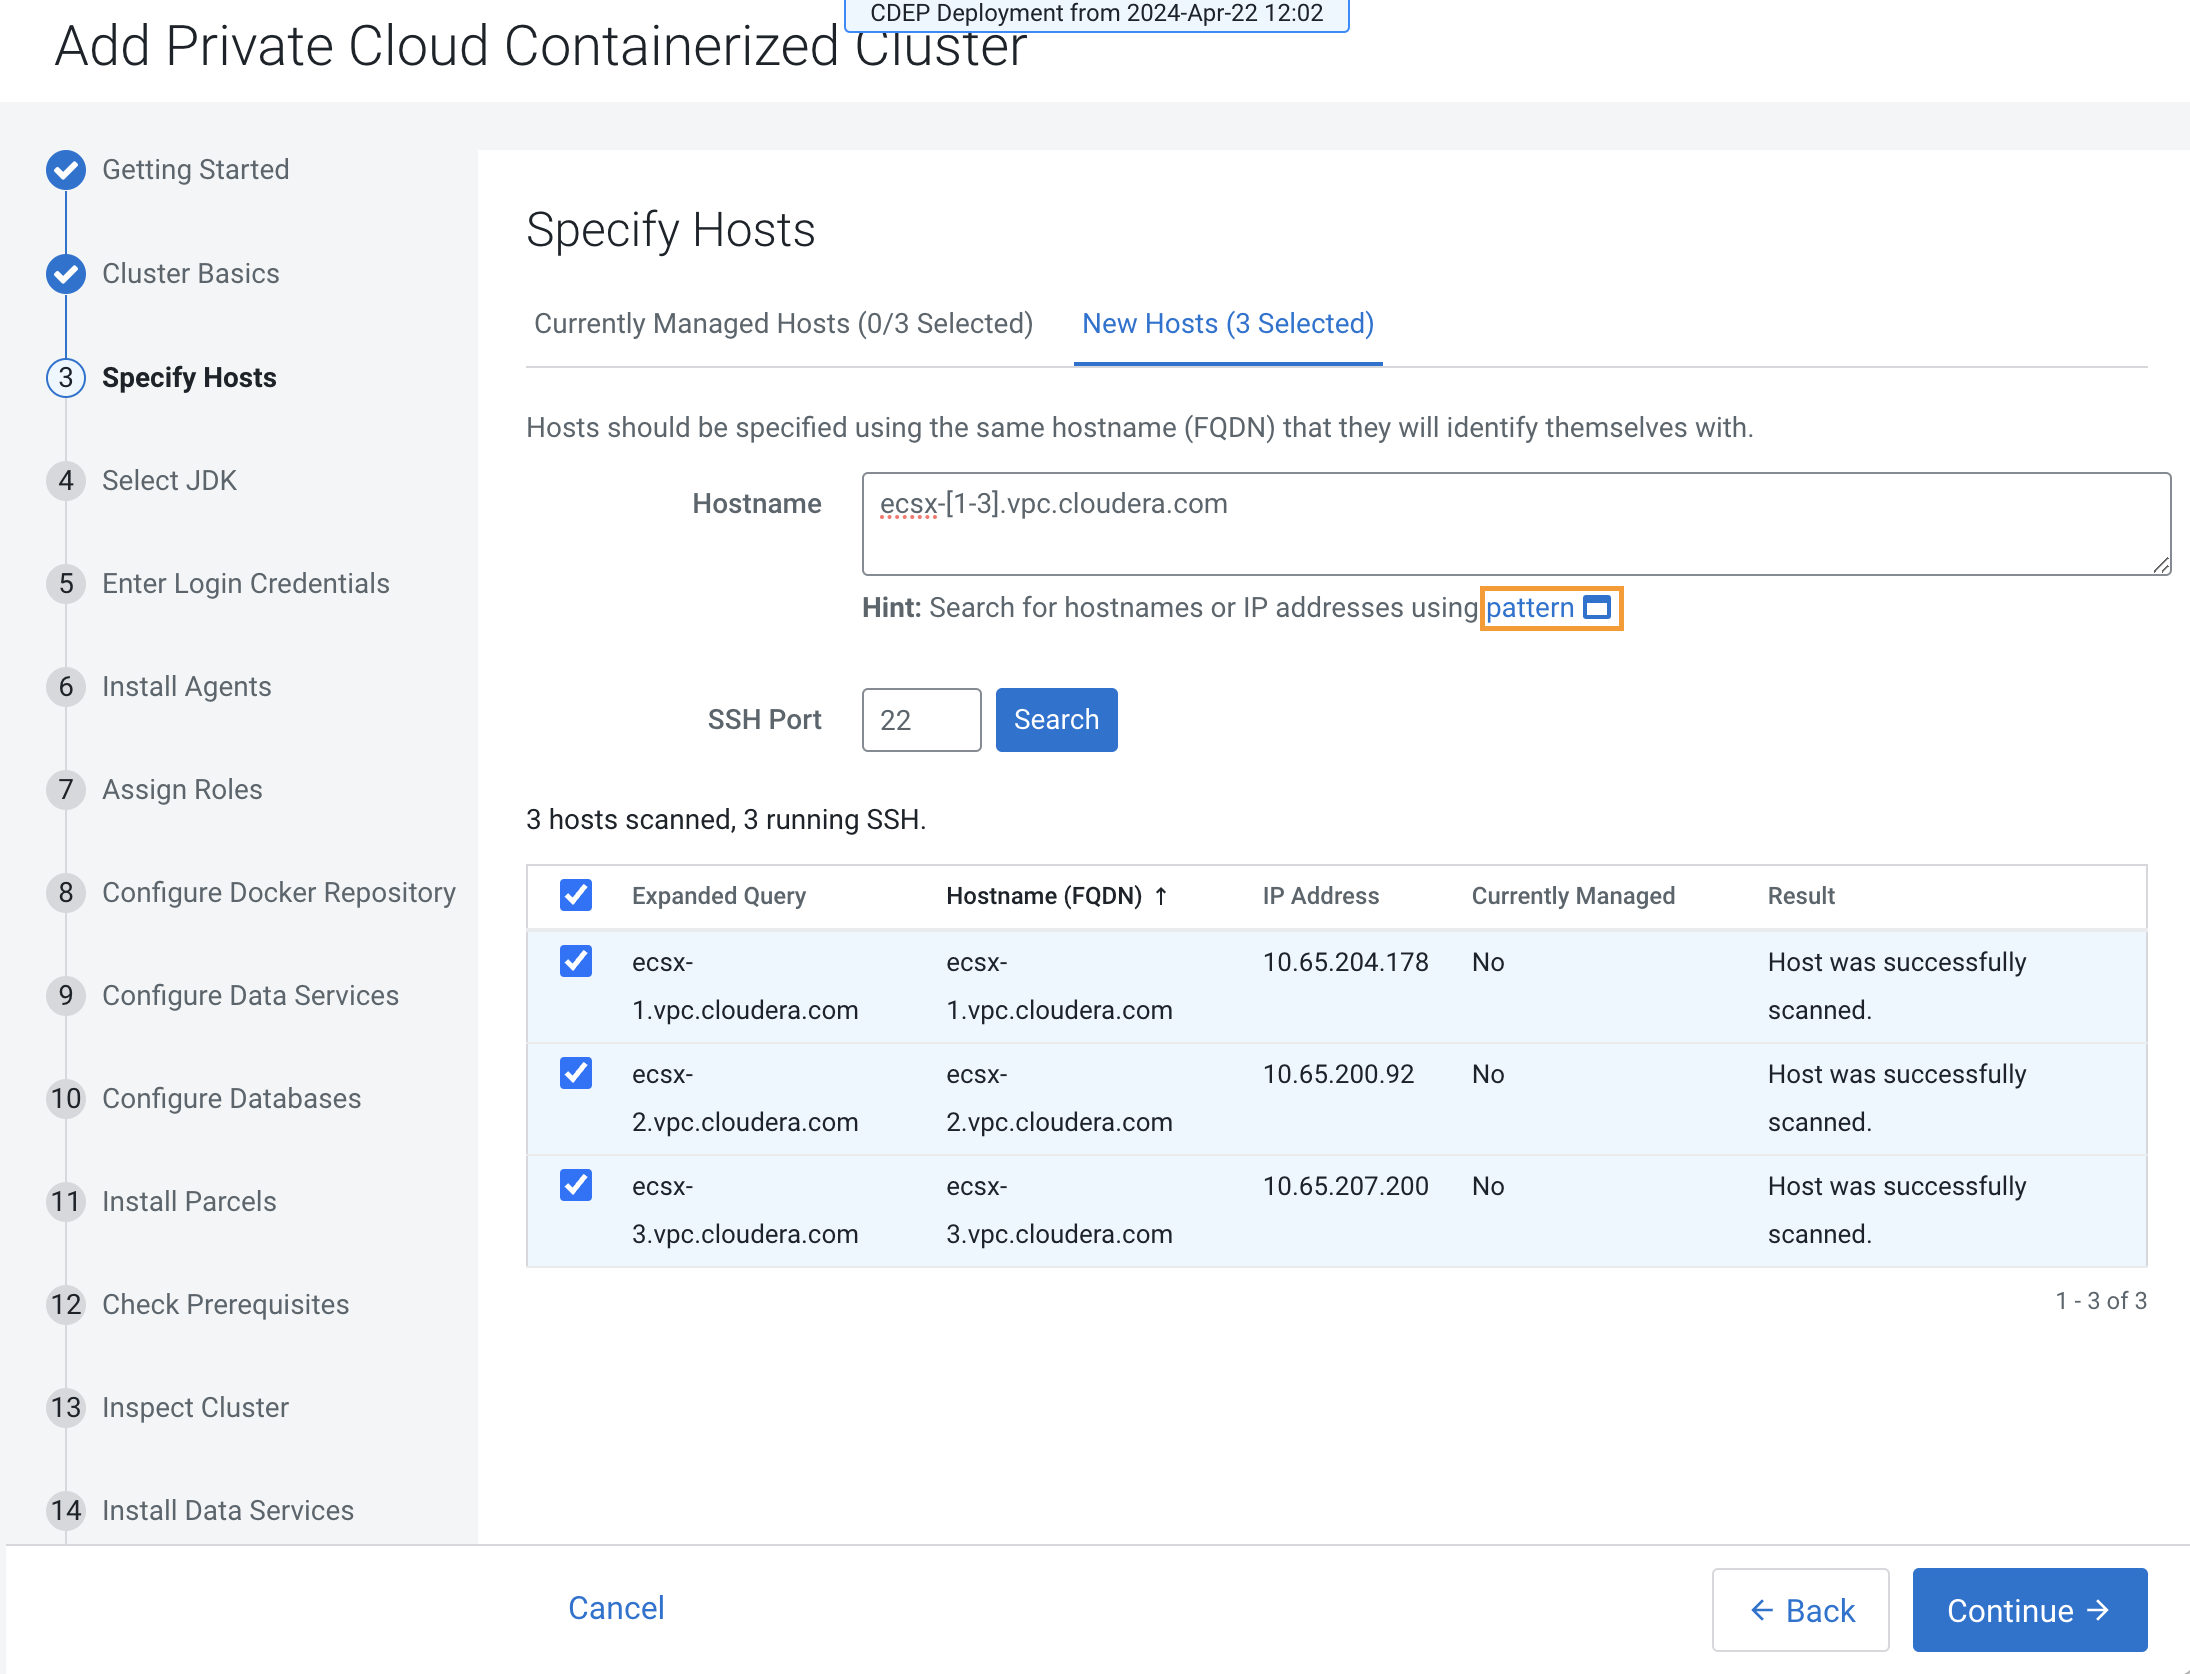The width and height of the screenshot is (2190, 1674).
Task: Go to Enter Login Credentials step
Action: 246,584
